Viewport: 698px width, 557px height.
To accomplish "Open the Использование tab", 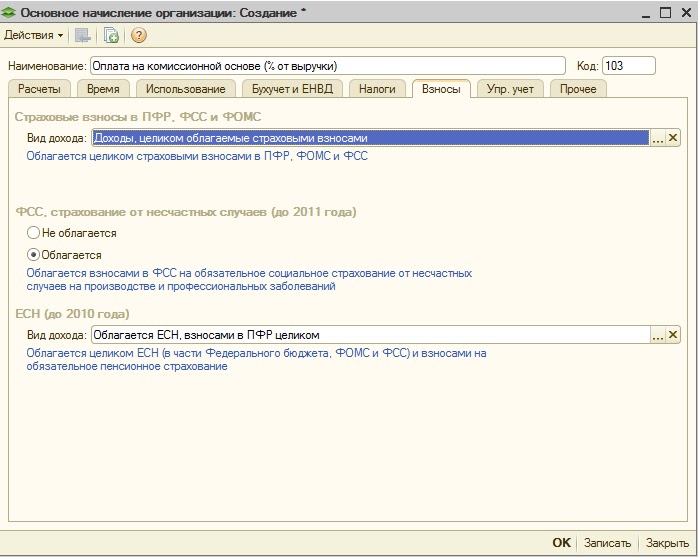I will (186, 89).
